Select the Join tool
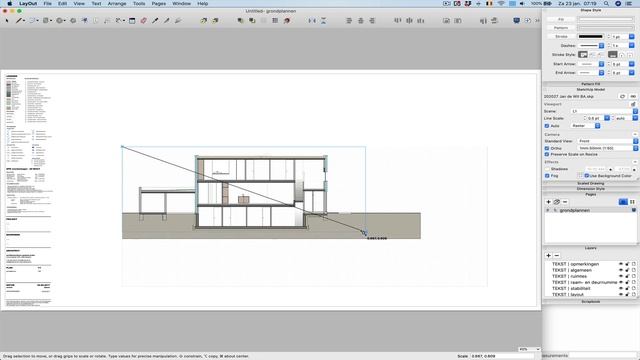Viewport: 640px width, 360px height. pos(178,20)
